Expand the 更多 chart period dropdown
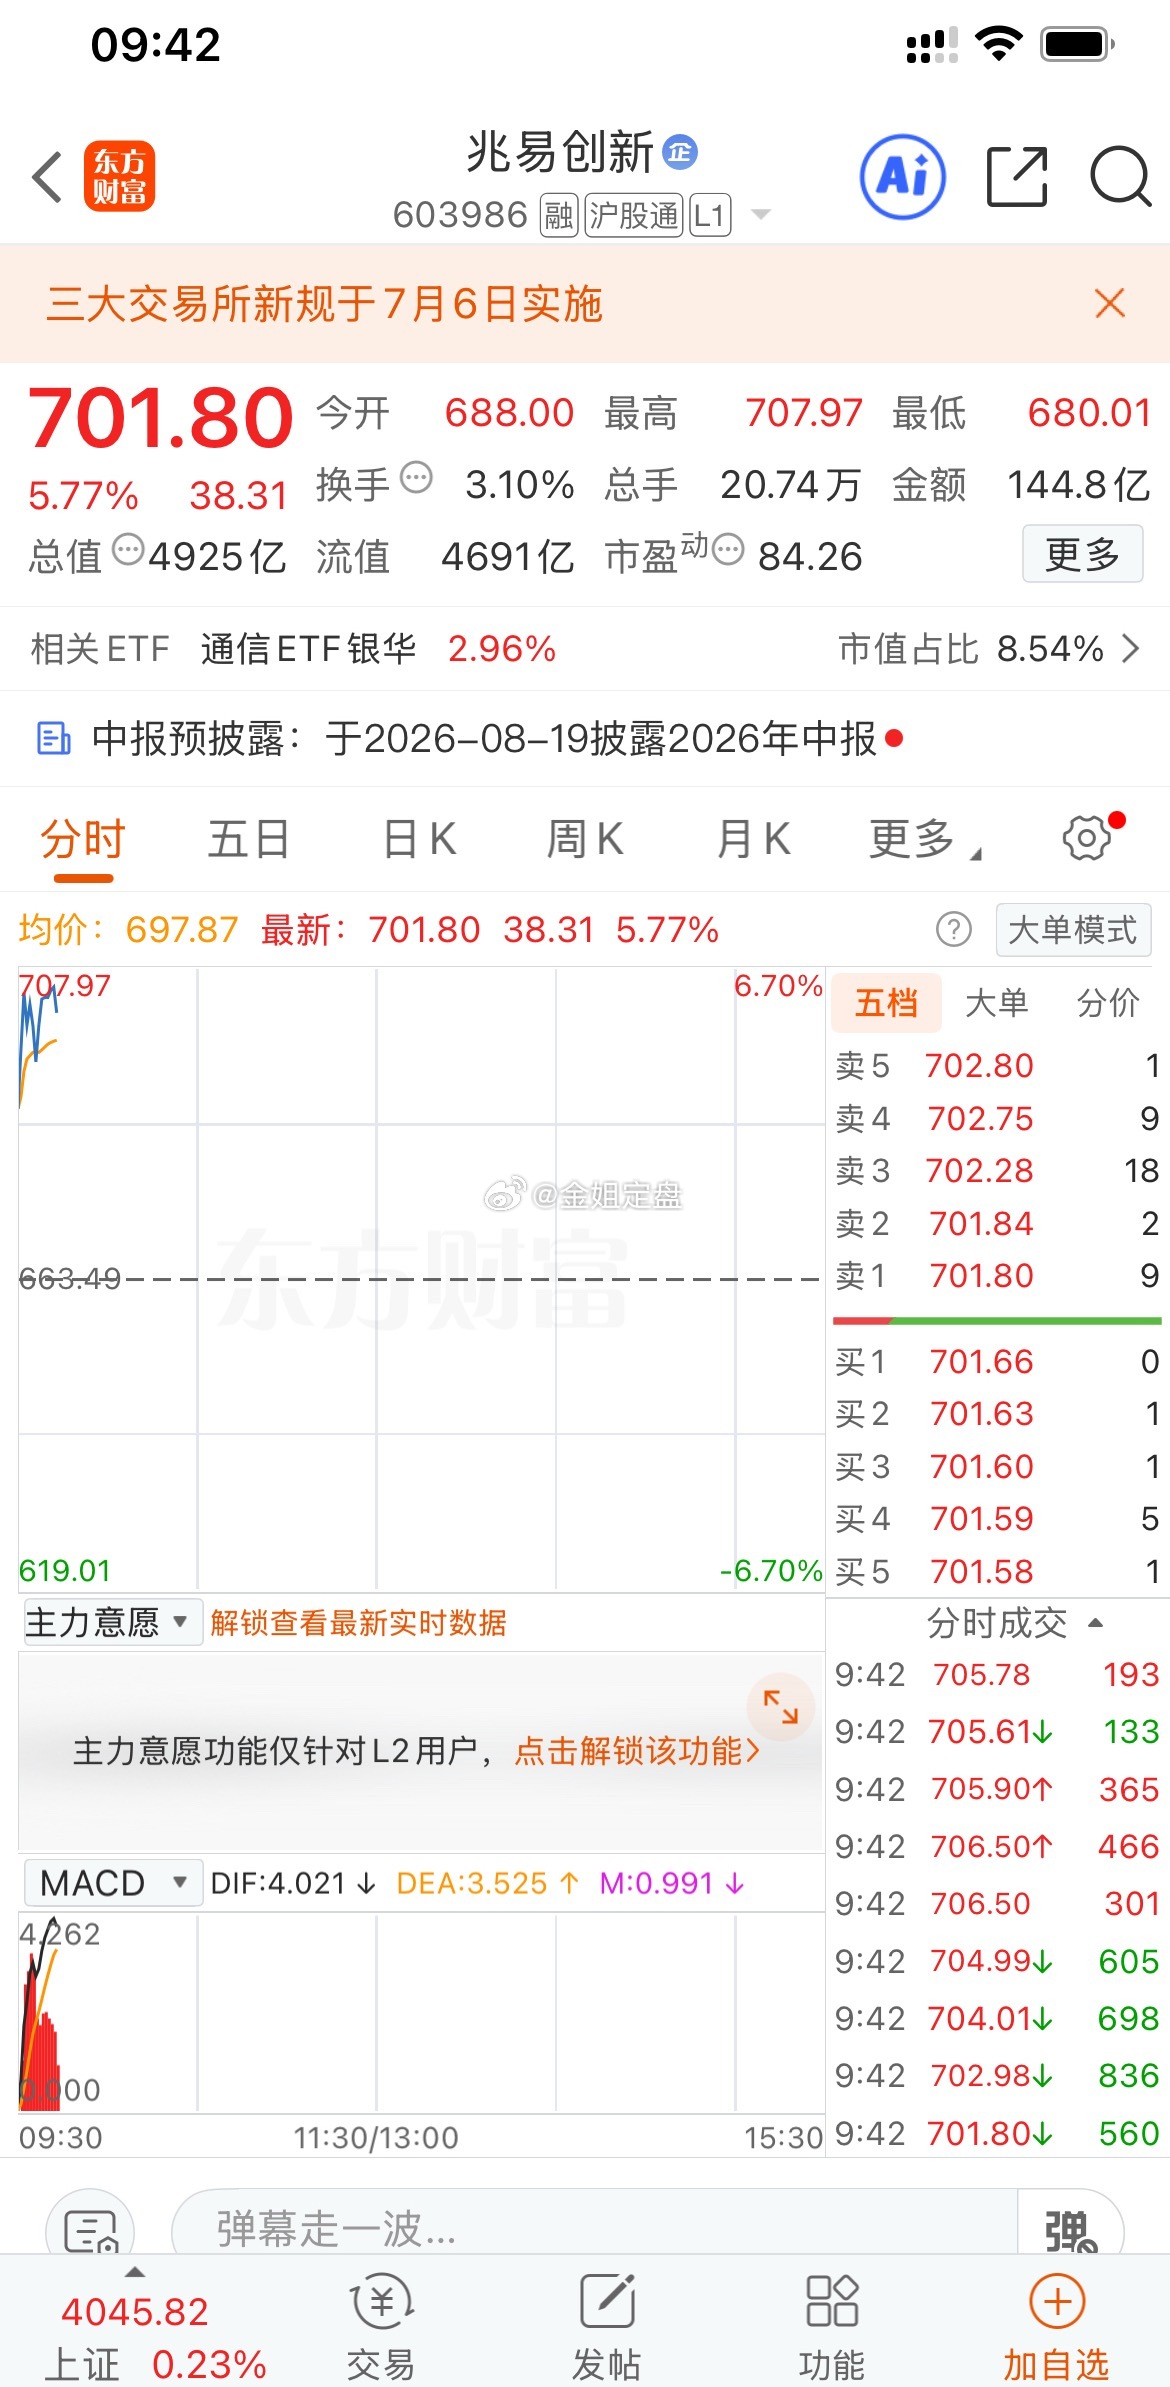Image resolution: width=1170 pixels, height=2387 pixels. [x=925, y=839]
